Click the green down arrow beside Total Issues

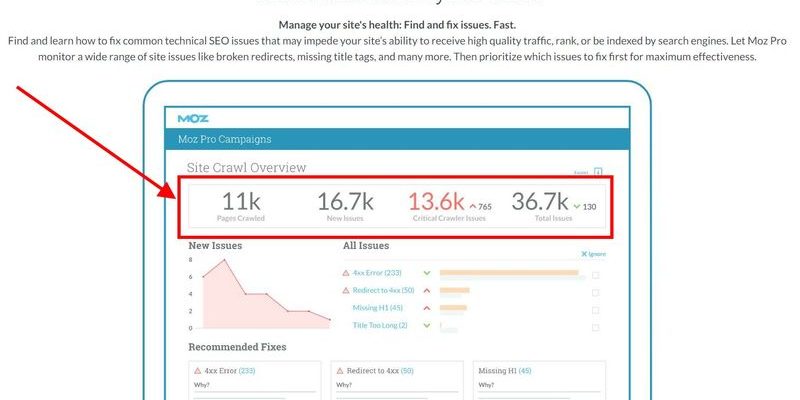pos(577,207)
